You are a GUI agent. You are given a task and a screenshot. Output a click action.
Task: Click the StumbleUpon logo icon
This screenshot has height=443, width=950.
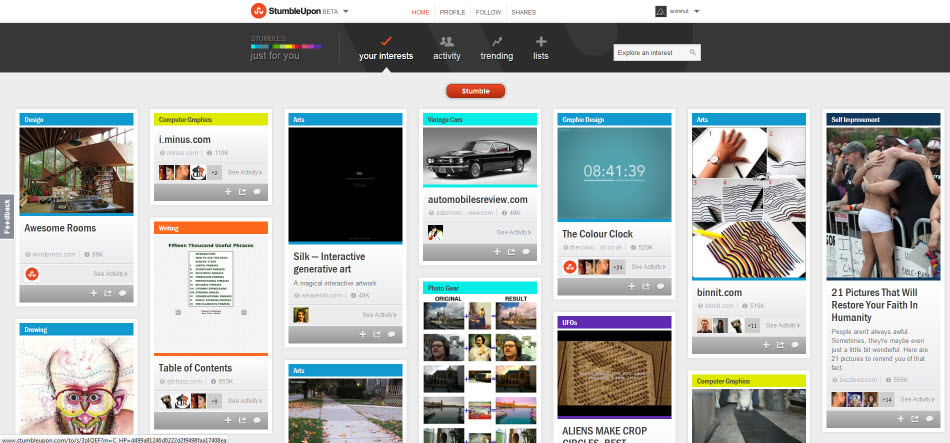click(259, 11)
